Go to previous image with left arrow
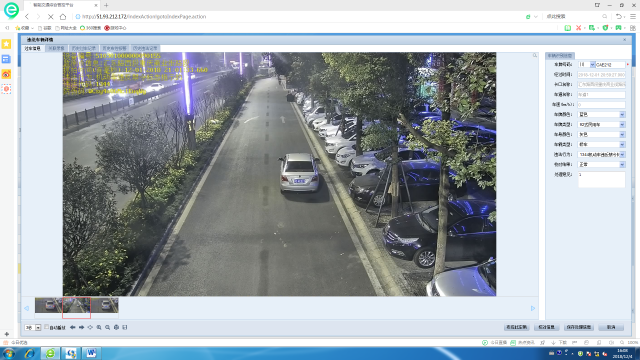 (73, 327)
